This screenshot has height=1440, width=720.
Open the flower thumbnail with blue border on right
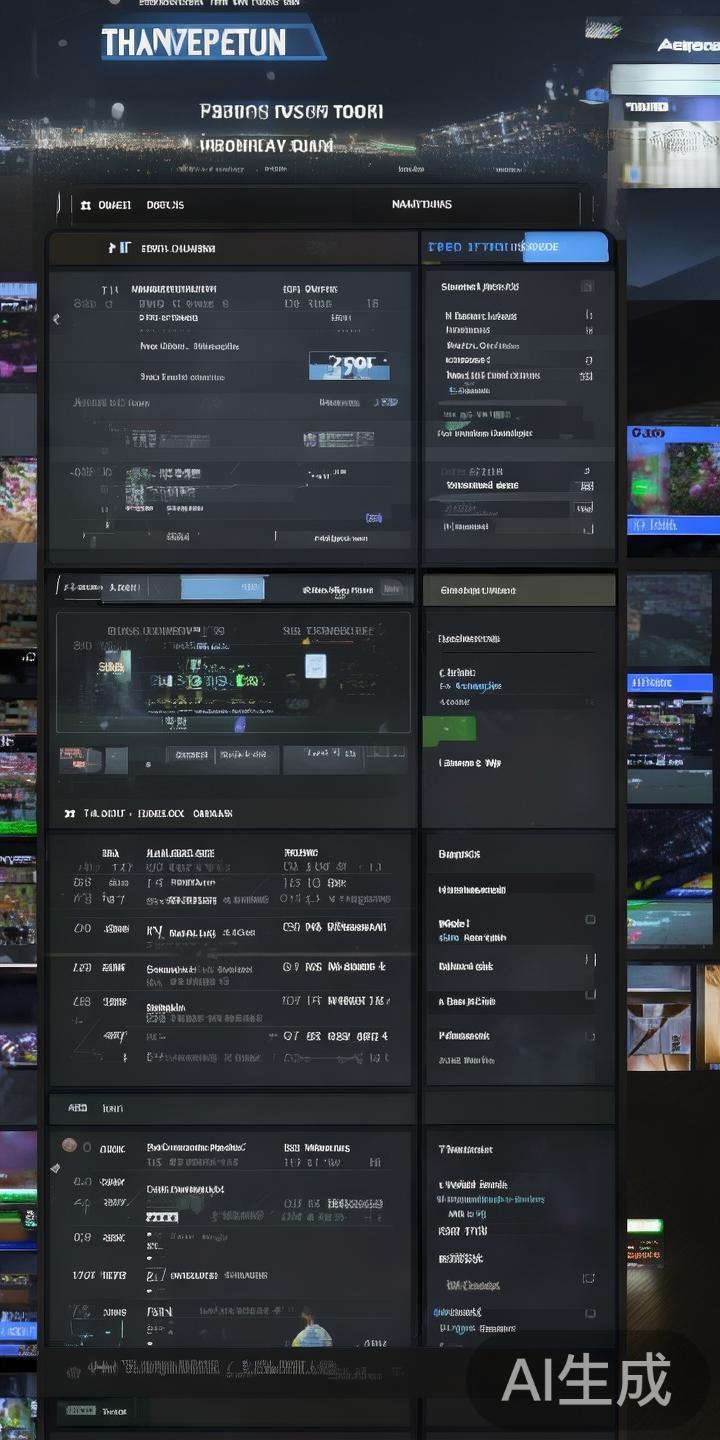point(673,480)
